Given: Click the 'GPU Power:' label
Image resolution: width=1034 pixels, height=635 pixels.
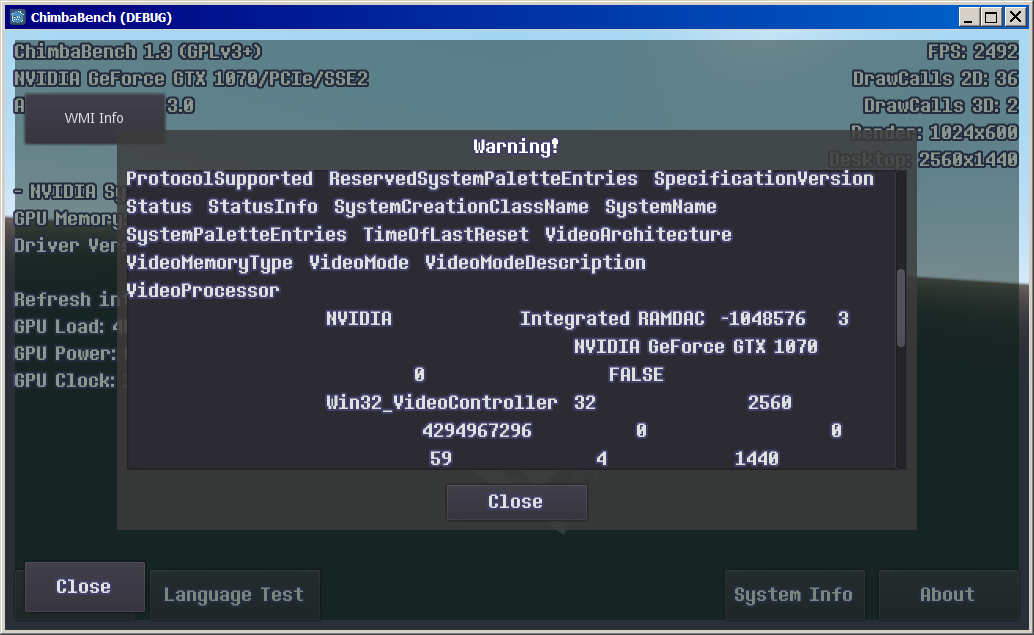Looking at the screenshot, I should point(65,354).
